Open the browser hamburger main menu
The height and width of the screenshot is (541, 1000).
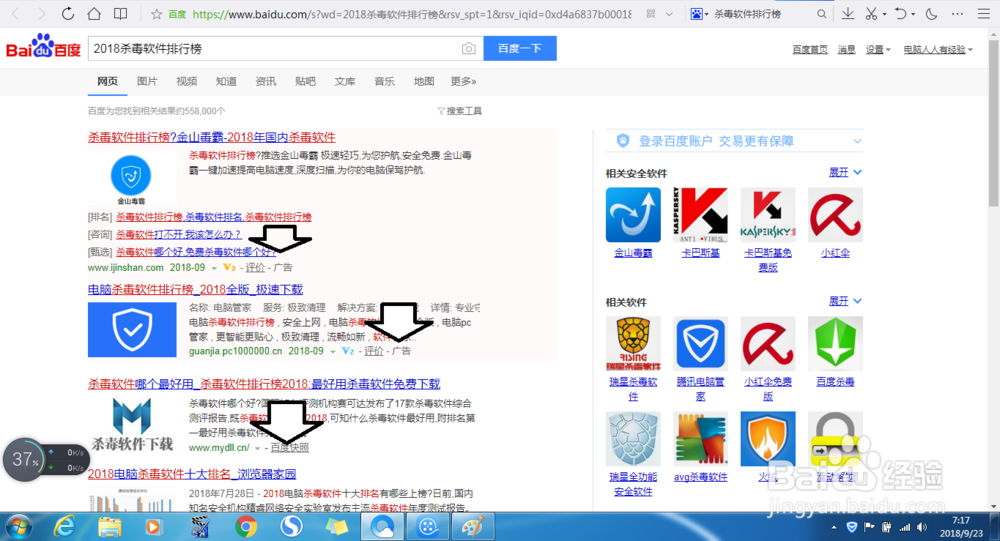coord(984,13)
